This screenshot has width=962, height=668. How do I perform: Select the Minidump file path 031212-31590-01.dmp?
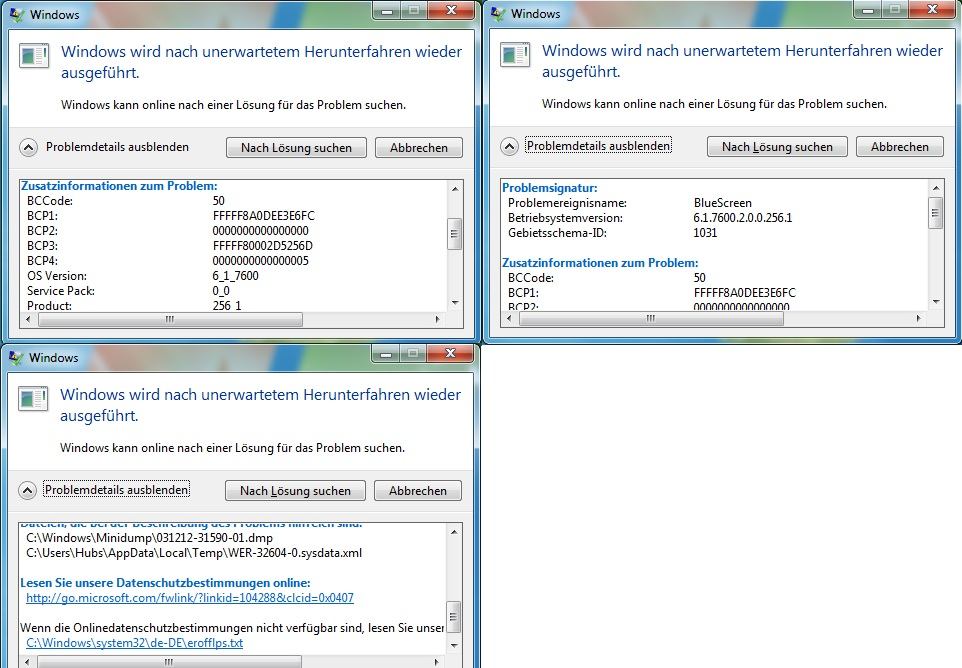coord(149,538)
